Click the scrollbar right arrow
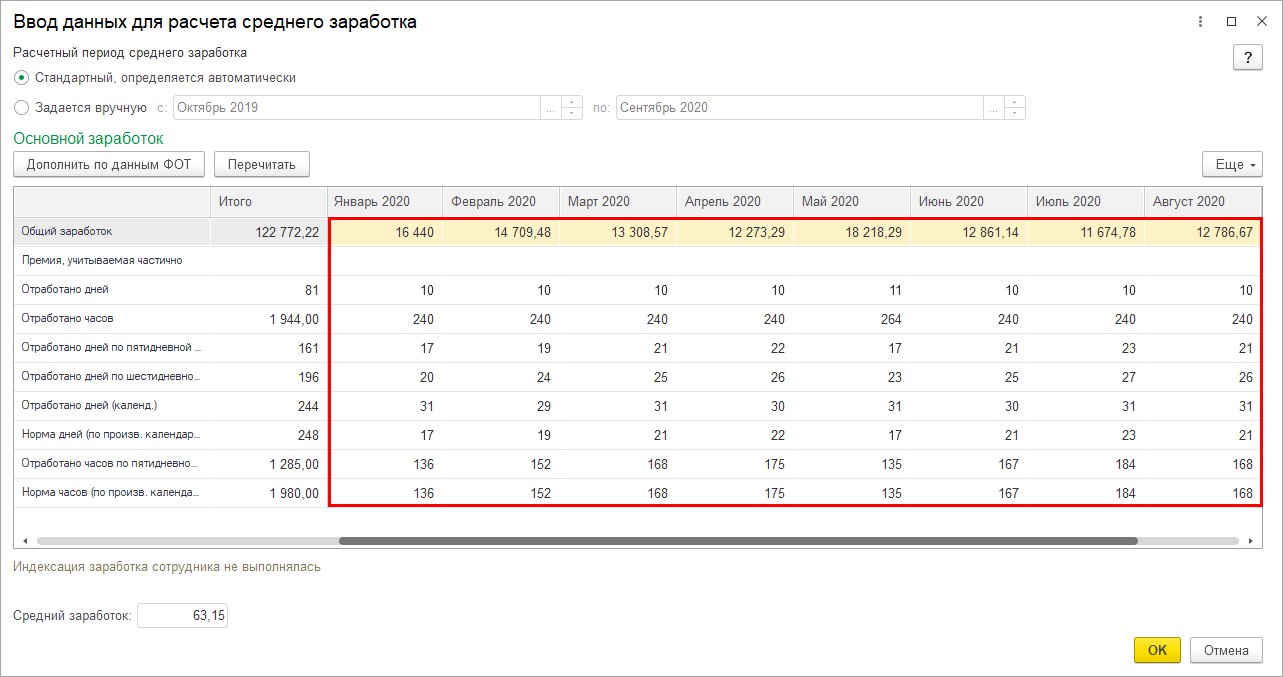This screenshot has height=677, width=1283. click(1252, 541)
